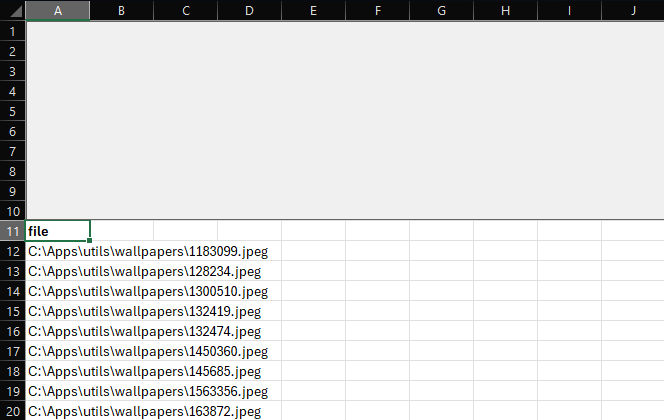Image resolution: width=664 pixels, height=420 pixels.
Task: Select the column D header
Action: point(249,10)
